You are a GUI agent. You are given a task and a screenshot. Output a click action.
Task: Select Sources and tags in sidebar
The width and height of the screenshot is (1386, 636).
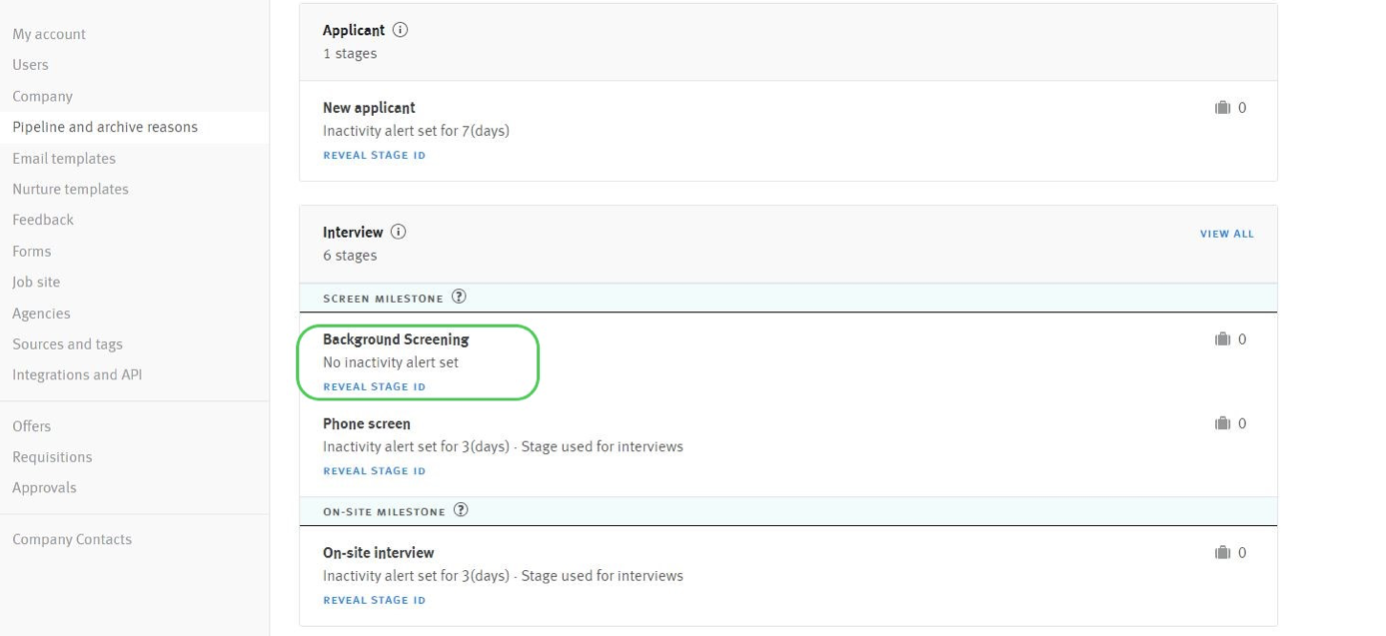[x=67, y=344]
